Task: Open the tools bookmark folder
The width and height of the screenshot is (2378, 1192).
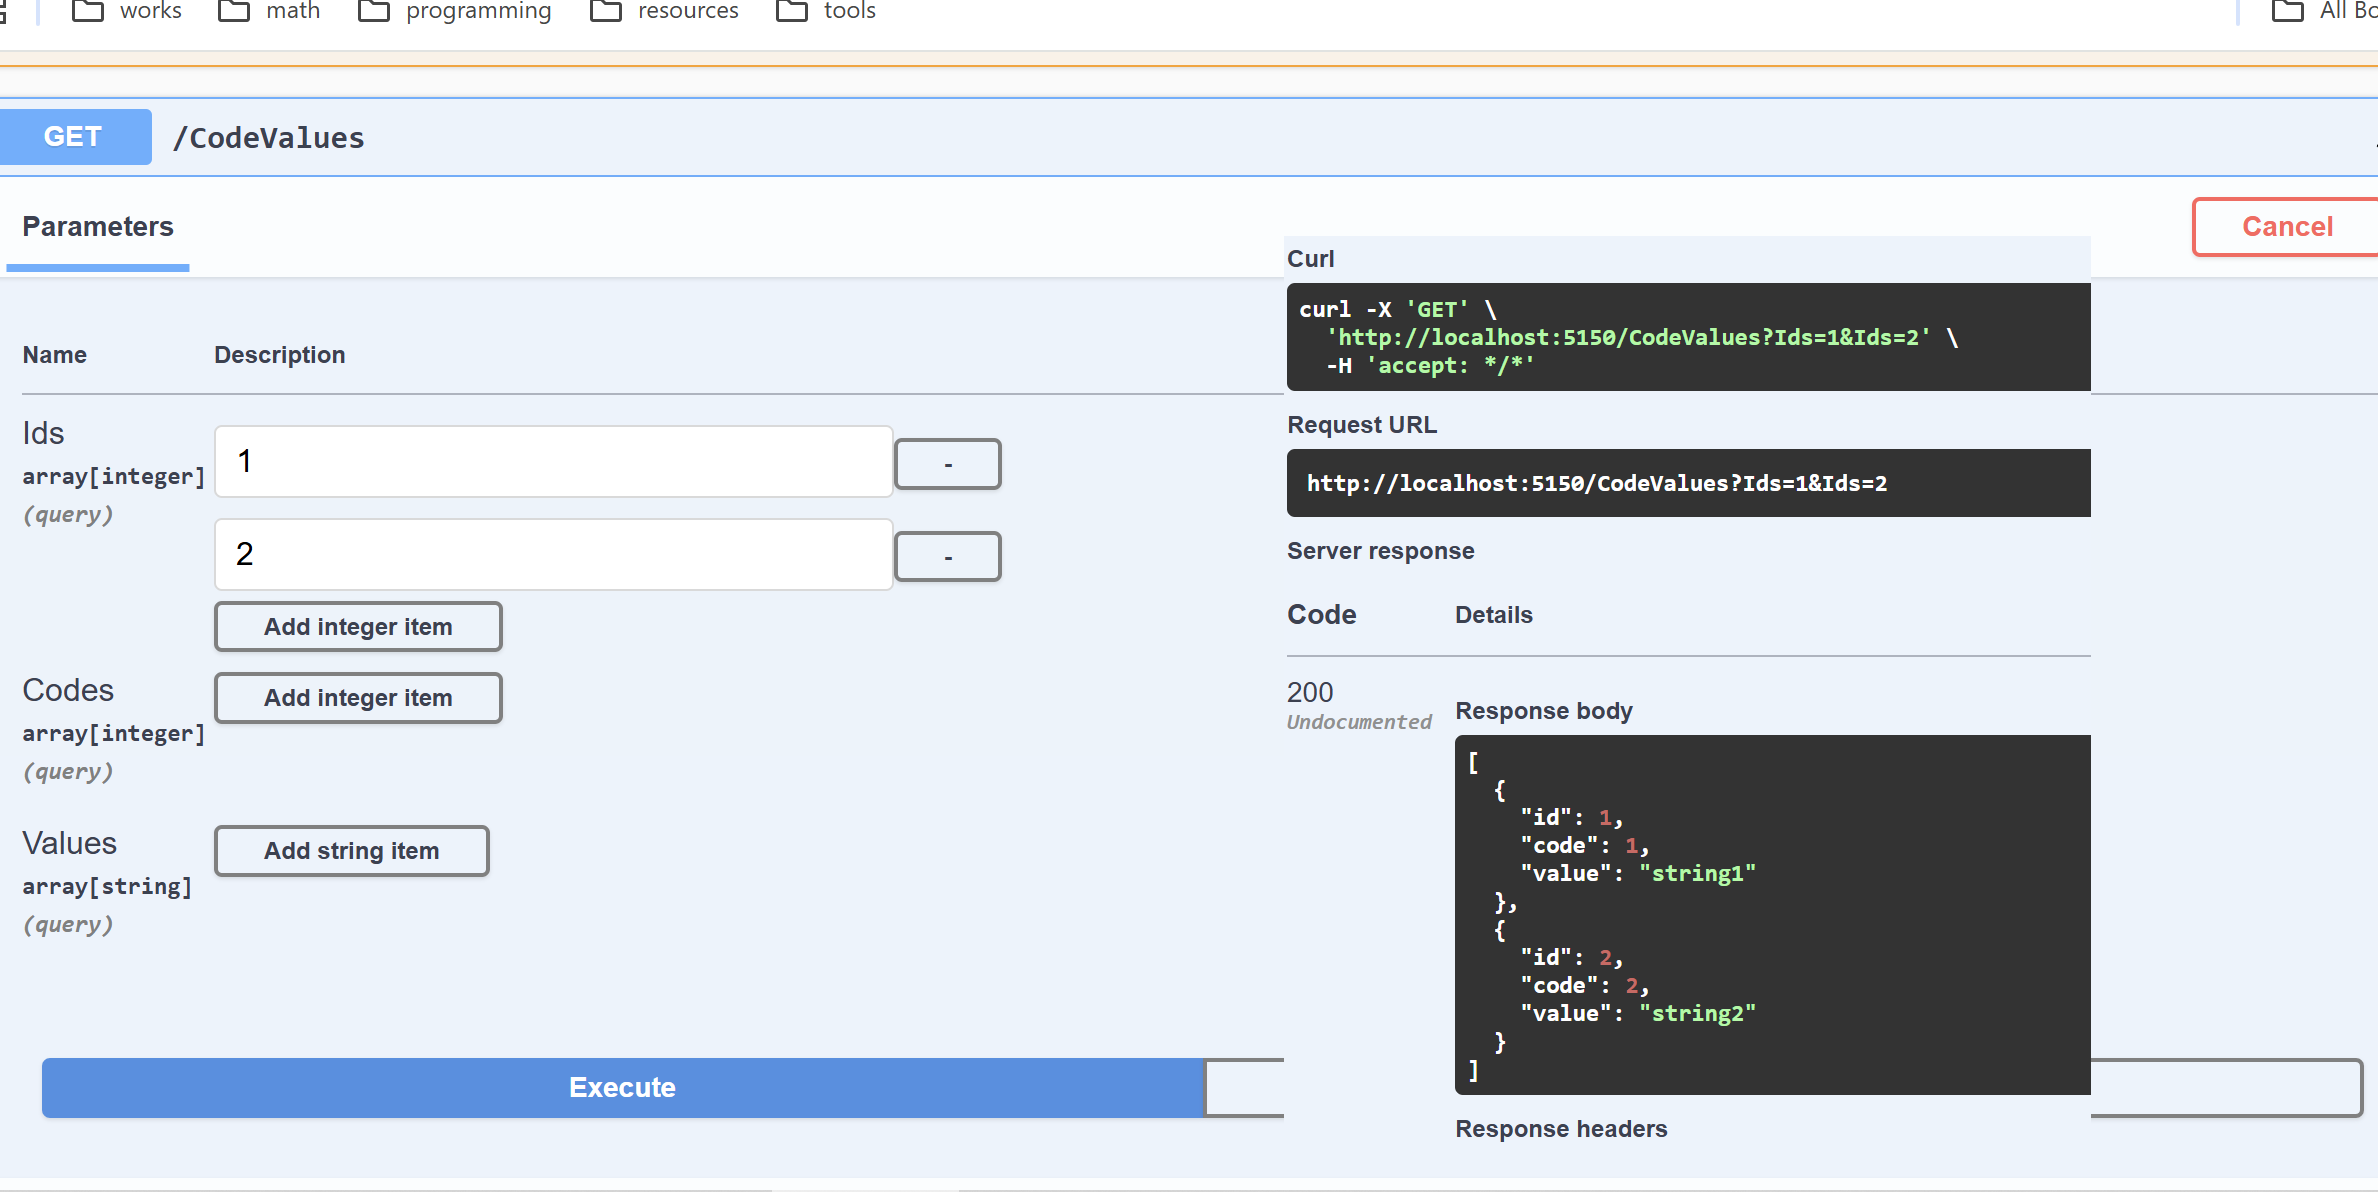Action: click(827, 11)
